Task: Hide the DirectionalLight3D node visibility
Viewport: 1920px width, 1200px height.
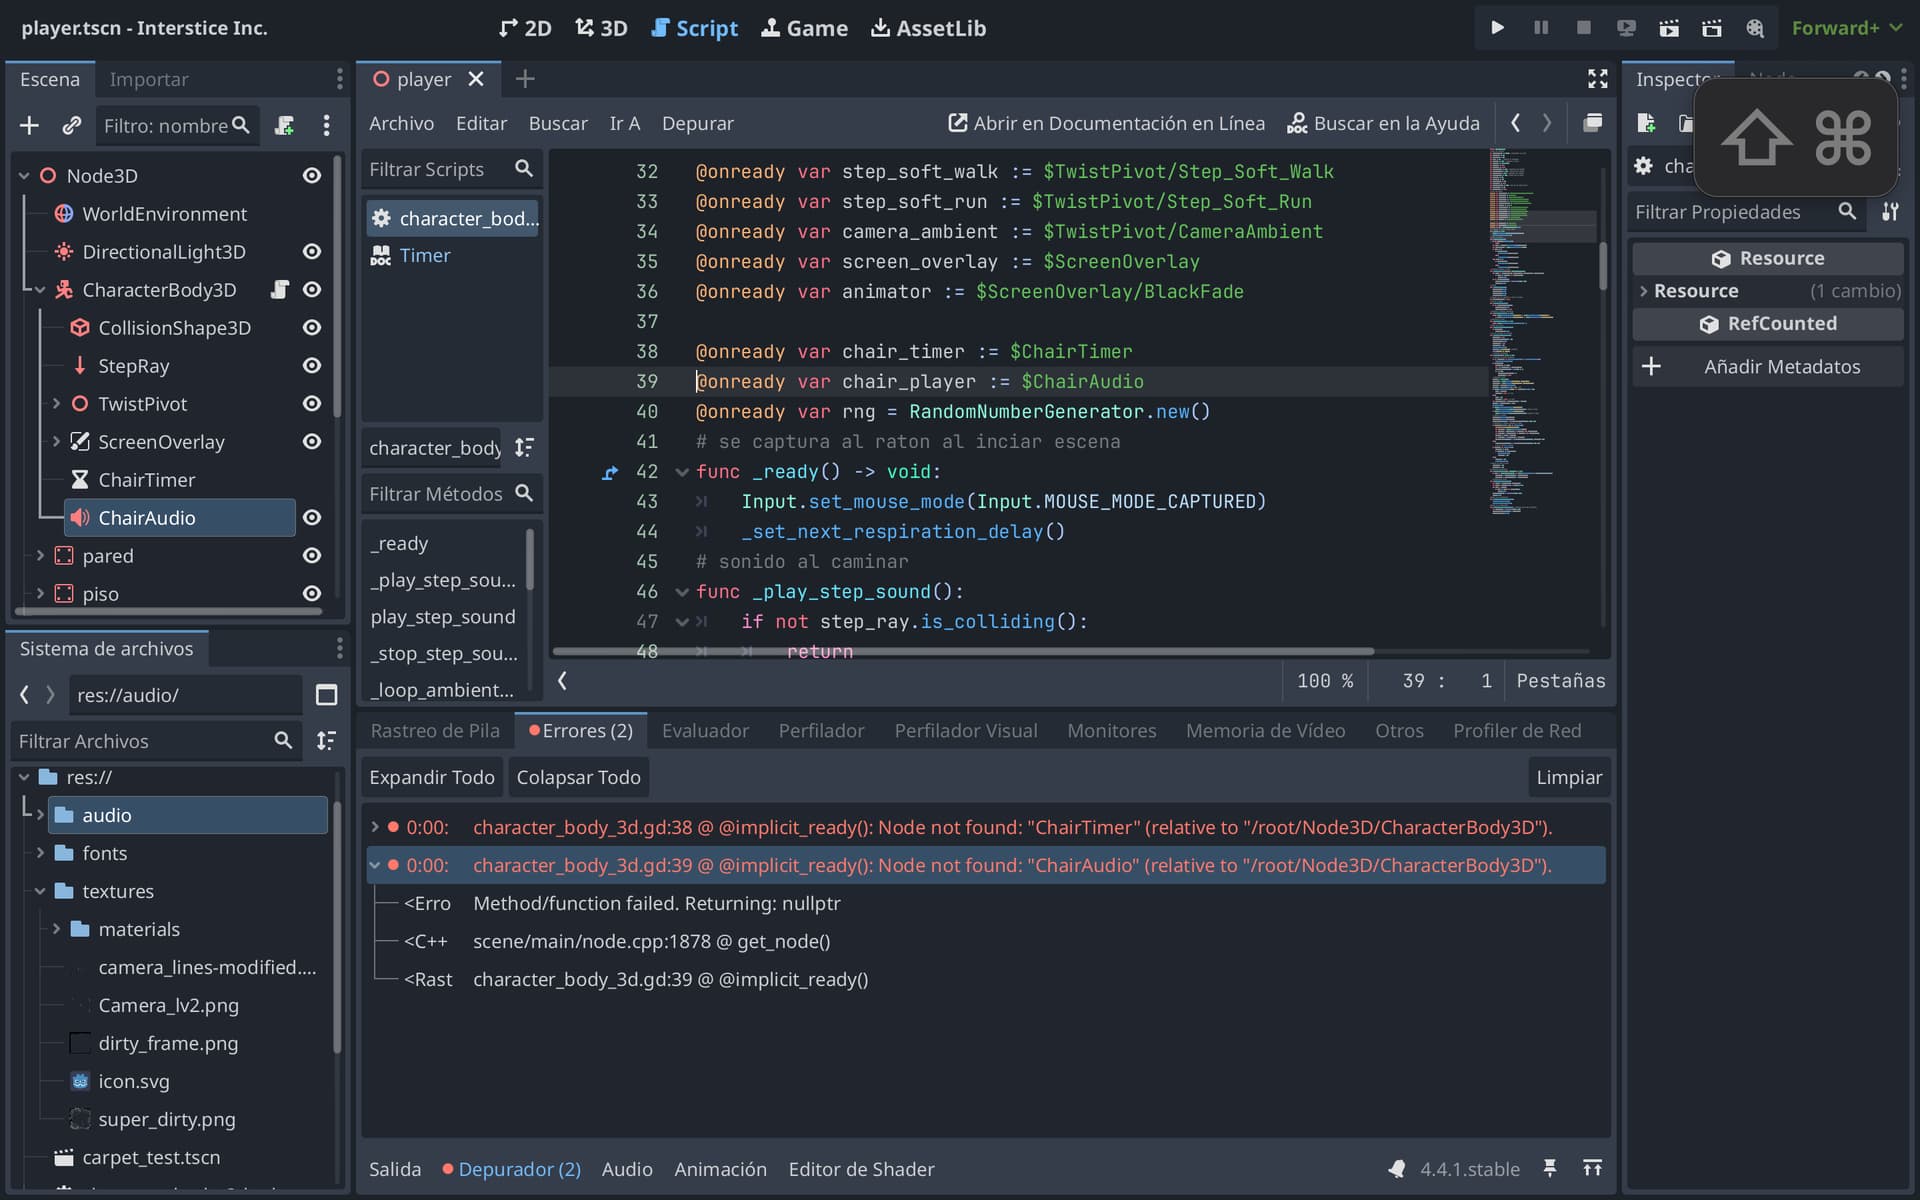Action: point(312,251)
